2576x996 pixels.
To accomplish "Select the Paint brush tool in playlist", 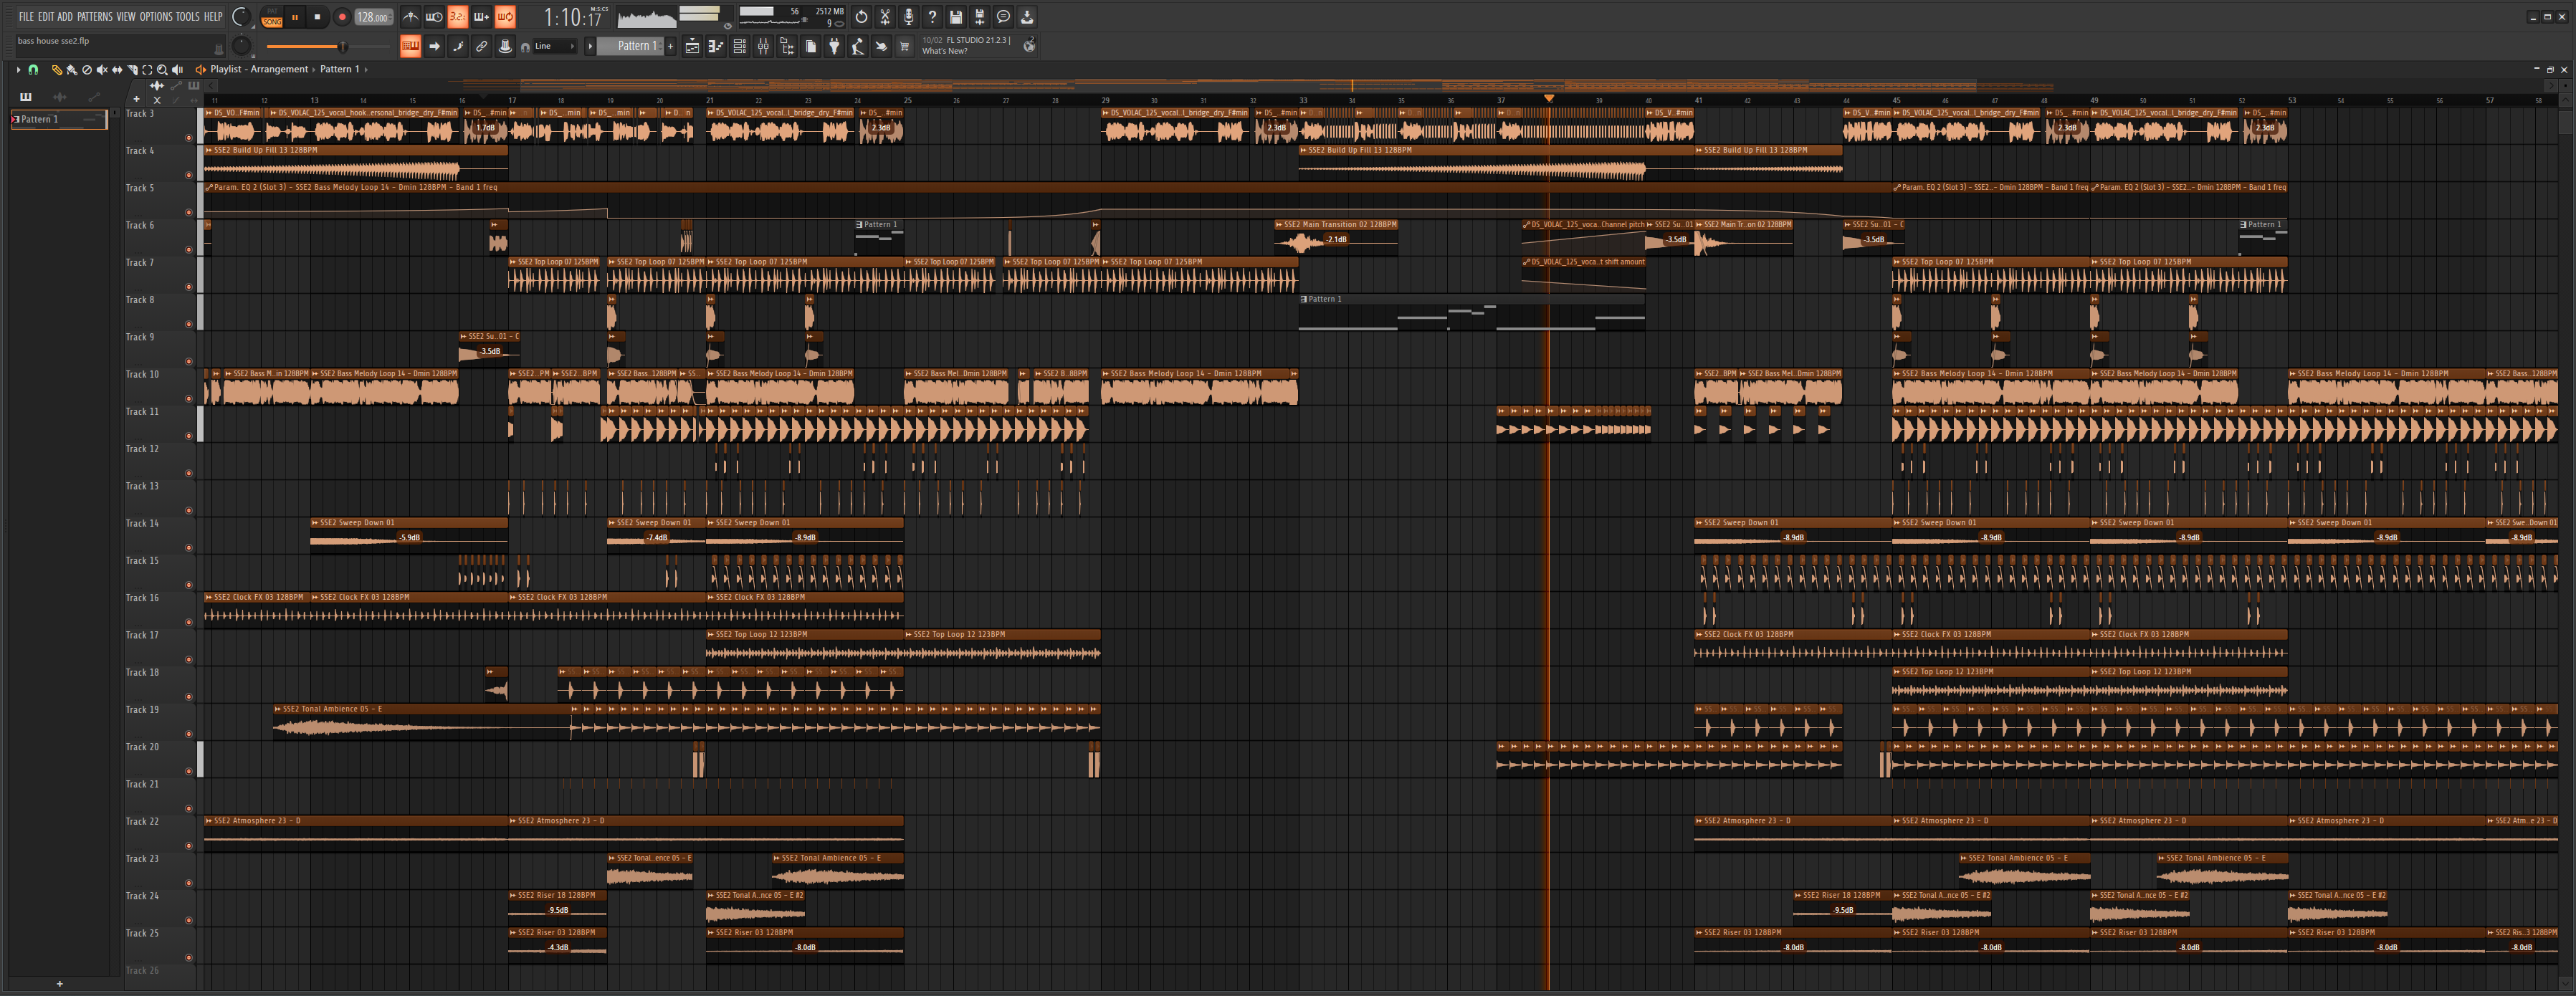I will [x=72, y=69].
